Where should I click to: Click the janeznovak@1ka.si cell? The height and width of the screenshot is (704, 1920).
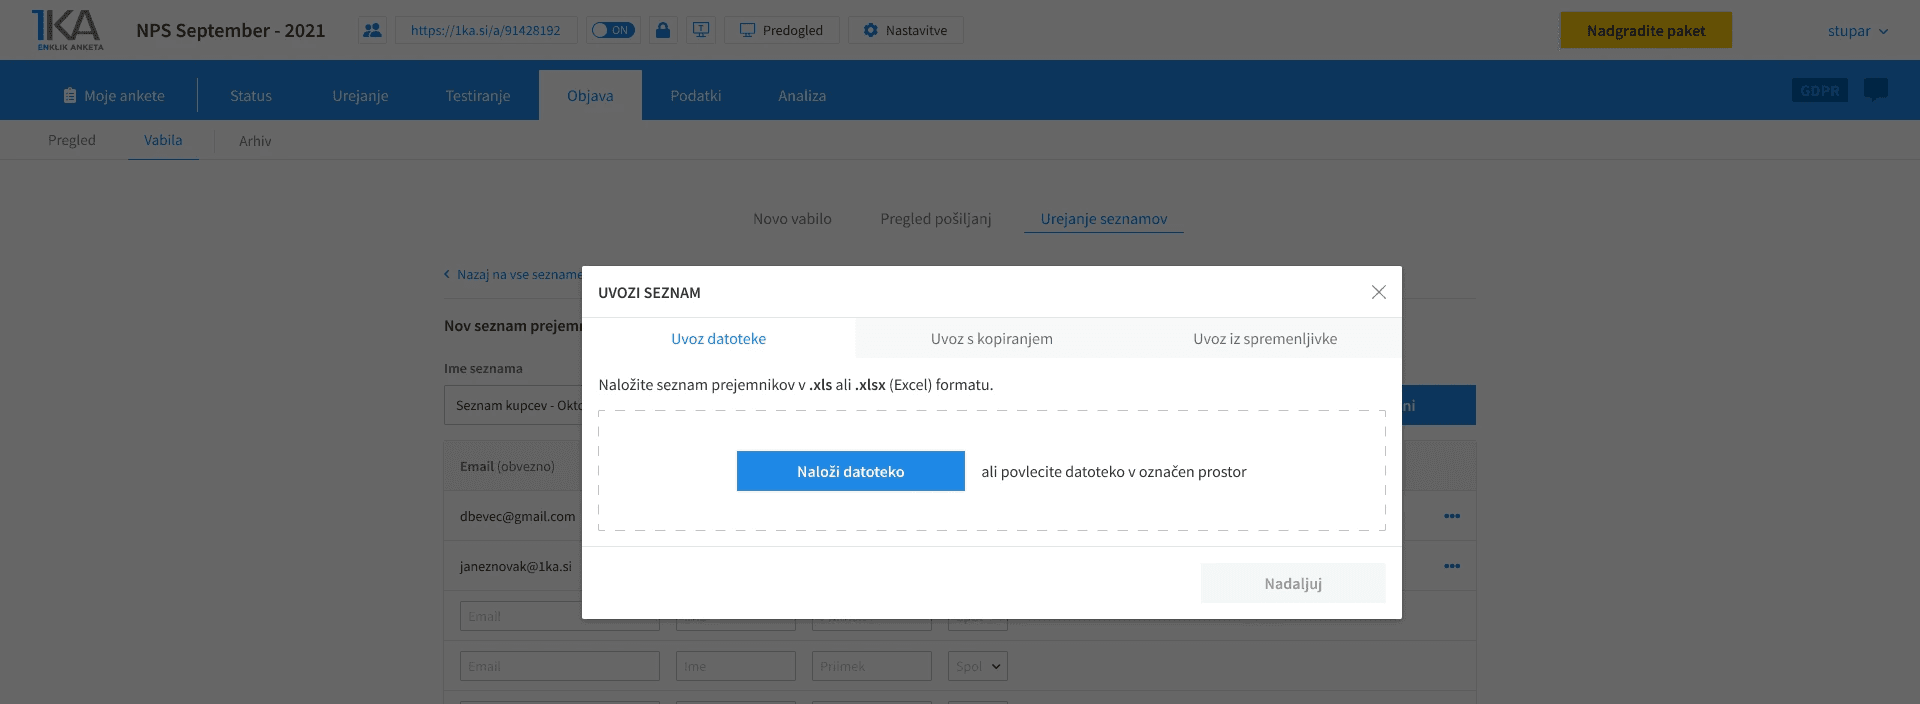[516, 566]
